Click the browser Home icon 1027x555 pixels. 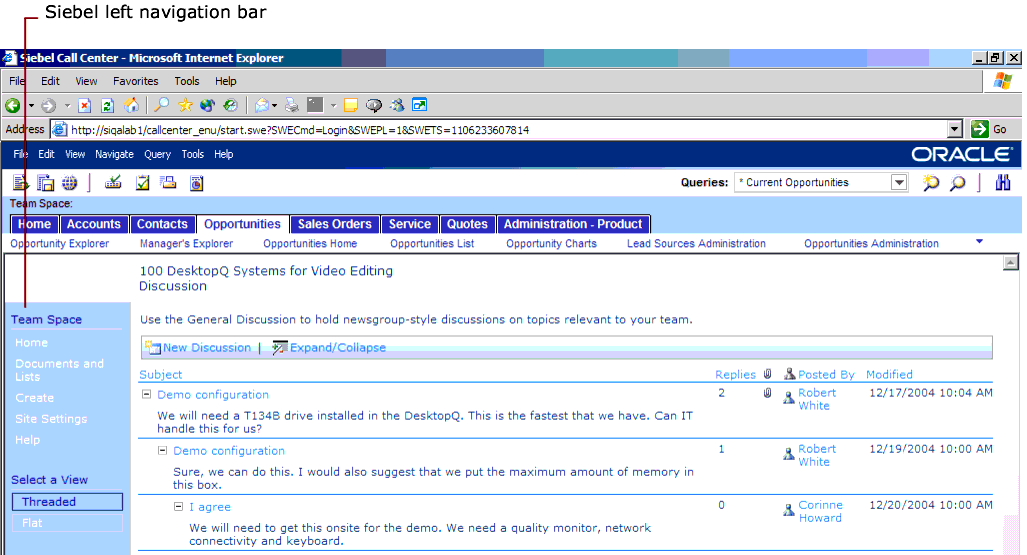132,105
